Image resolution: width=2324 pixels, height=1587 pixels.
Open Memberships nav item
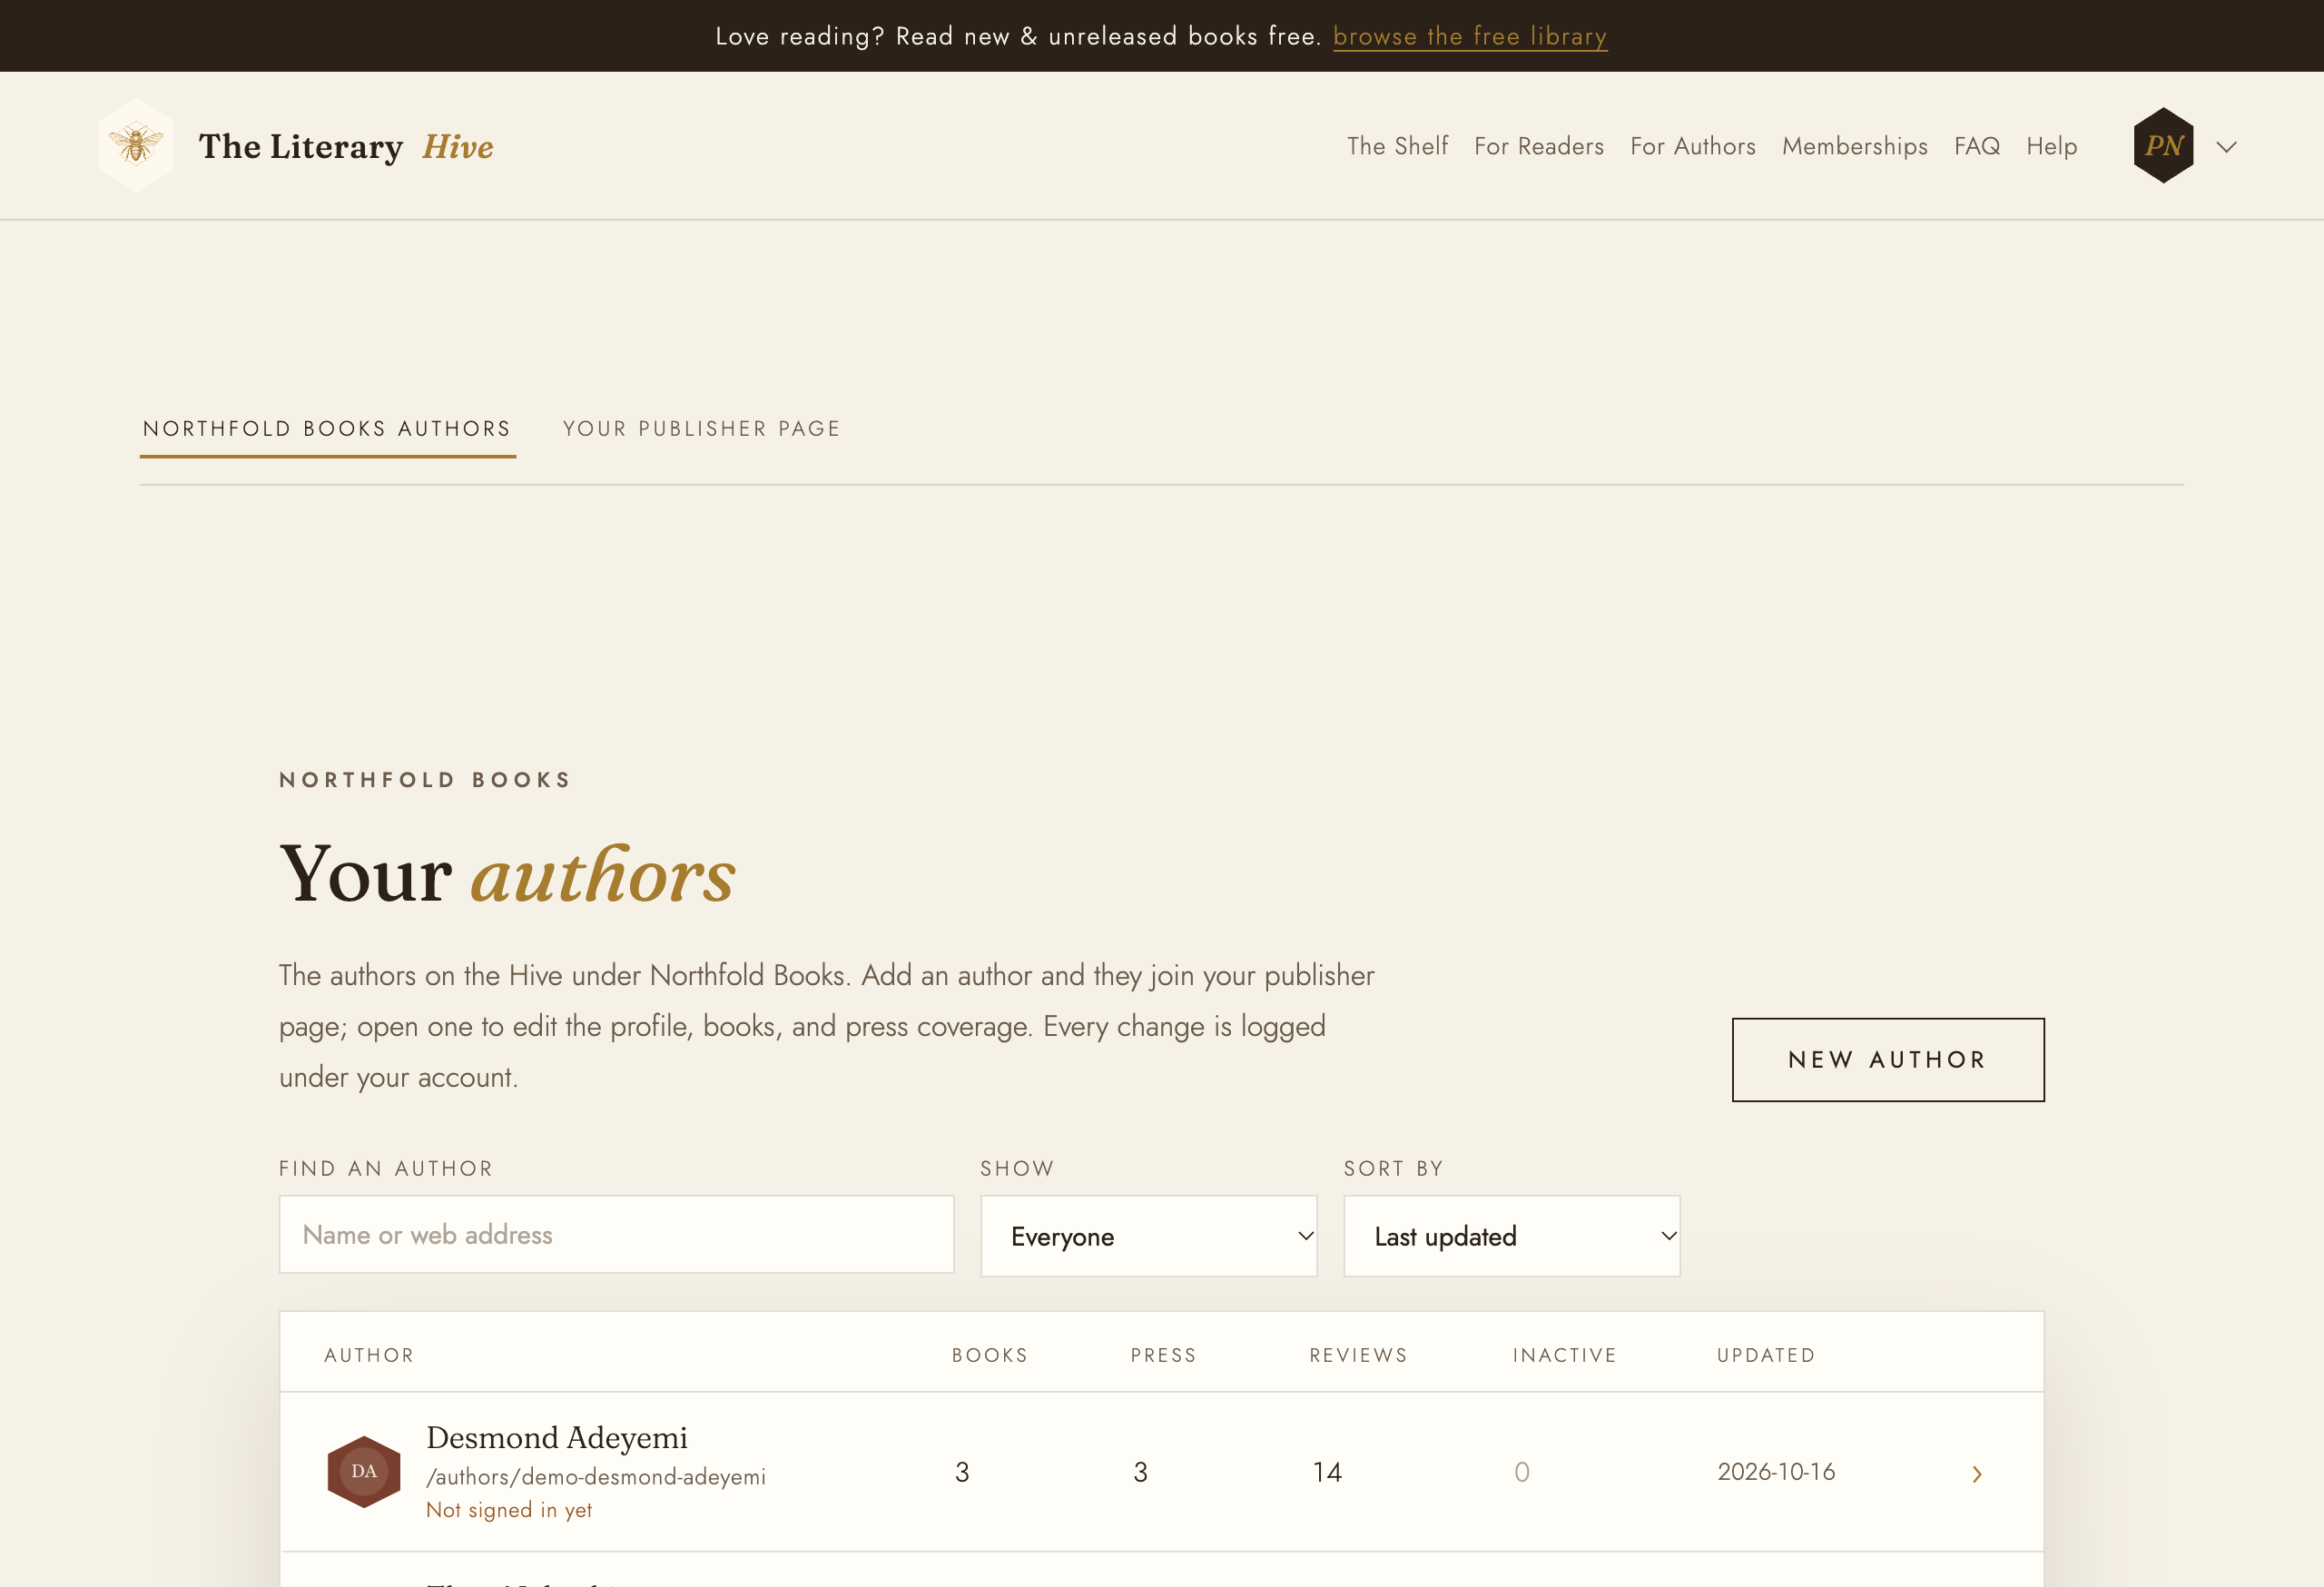tap(1854, 146)
